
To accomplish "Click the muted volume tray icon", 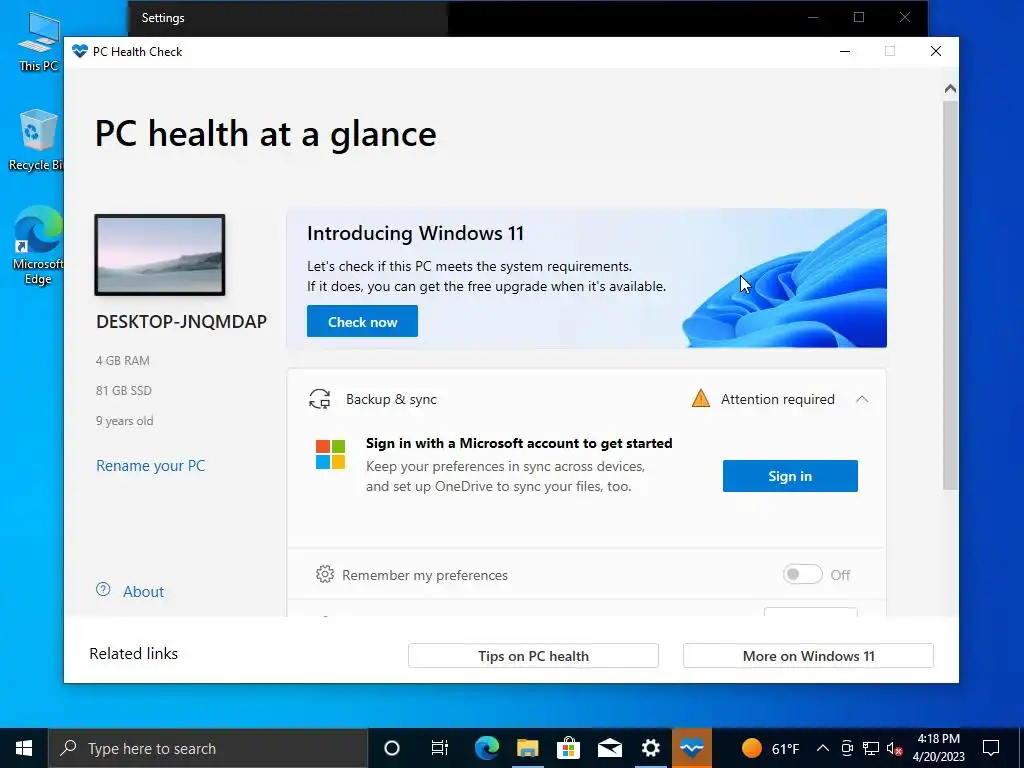I will [x=894, y=748].
